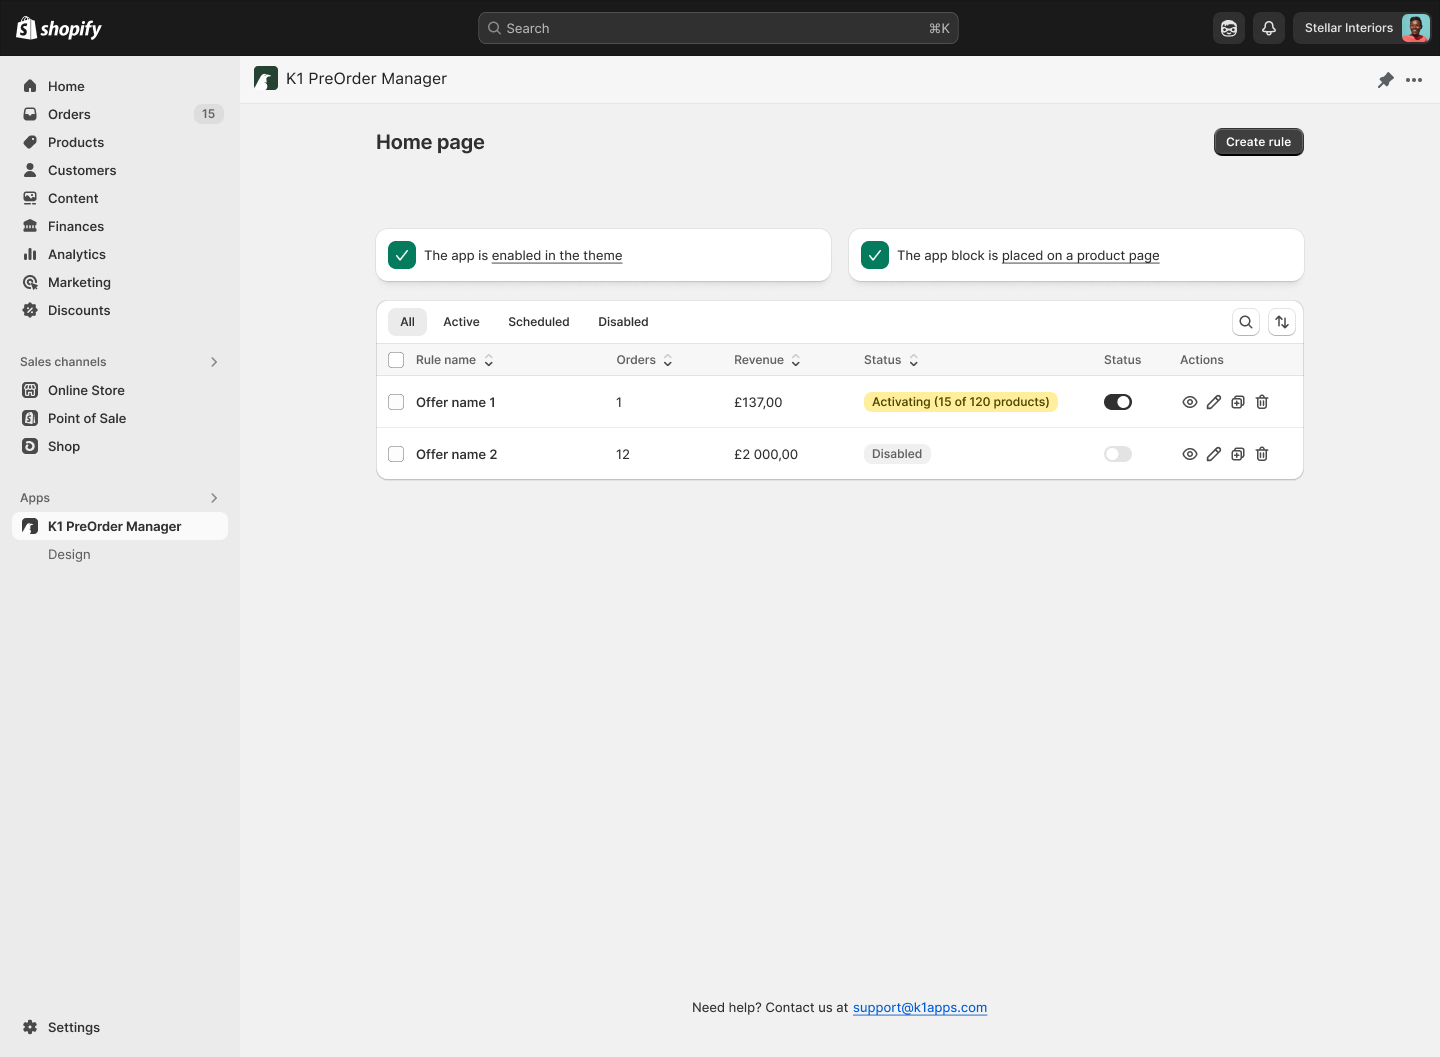The image size is (1440, 1057).
Task: Sort the table by Revenue column
Action: pyautogui.click(x=795, y=359)
